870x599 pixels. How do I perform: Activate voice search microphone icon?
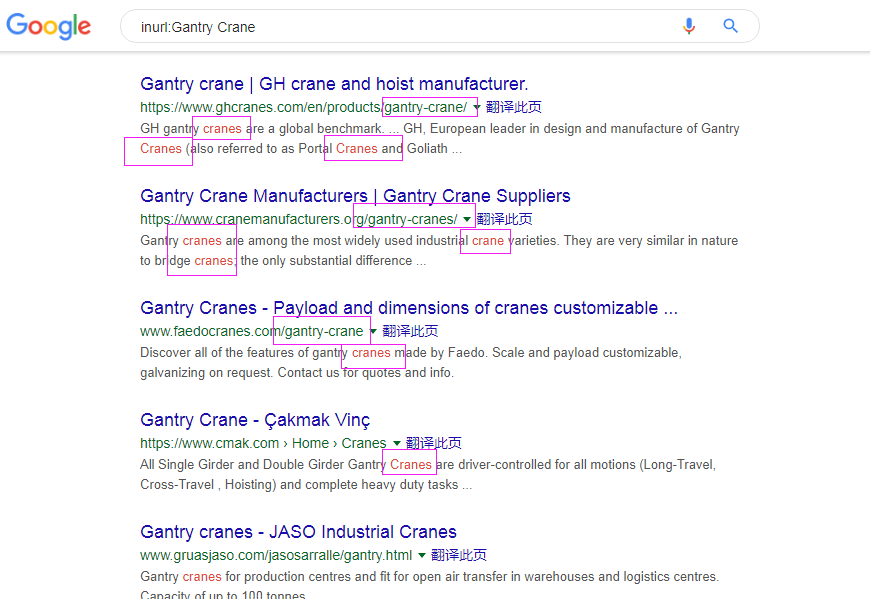689,26
